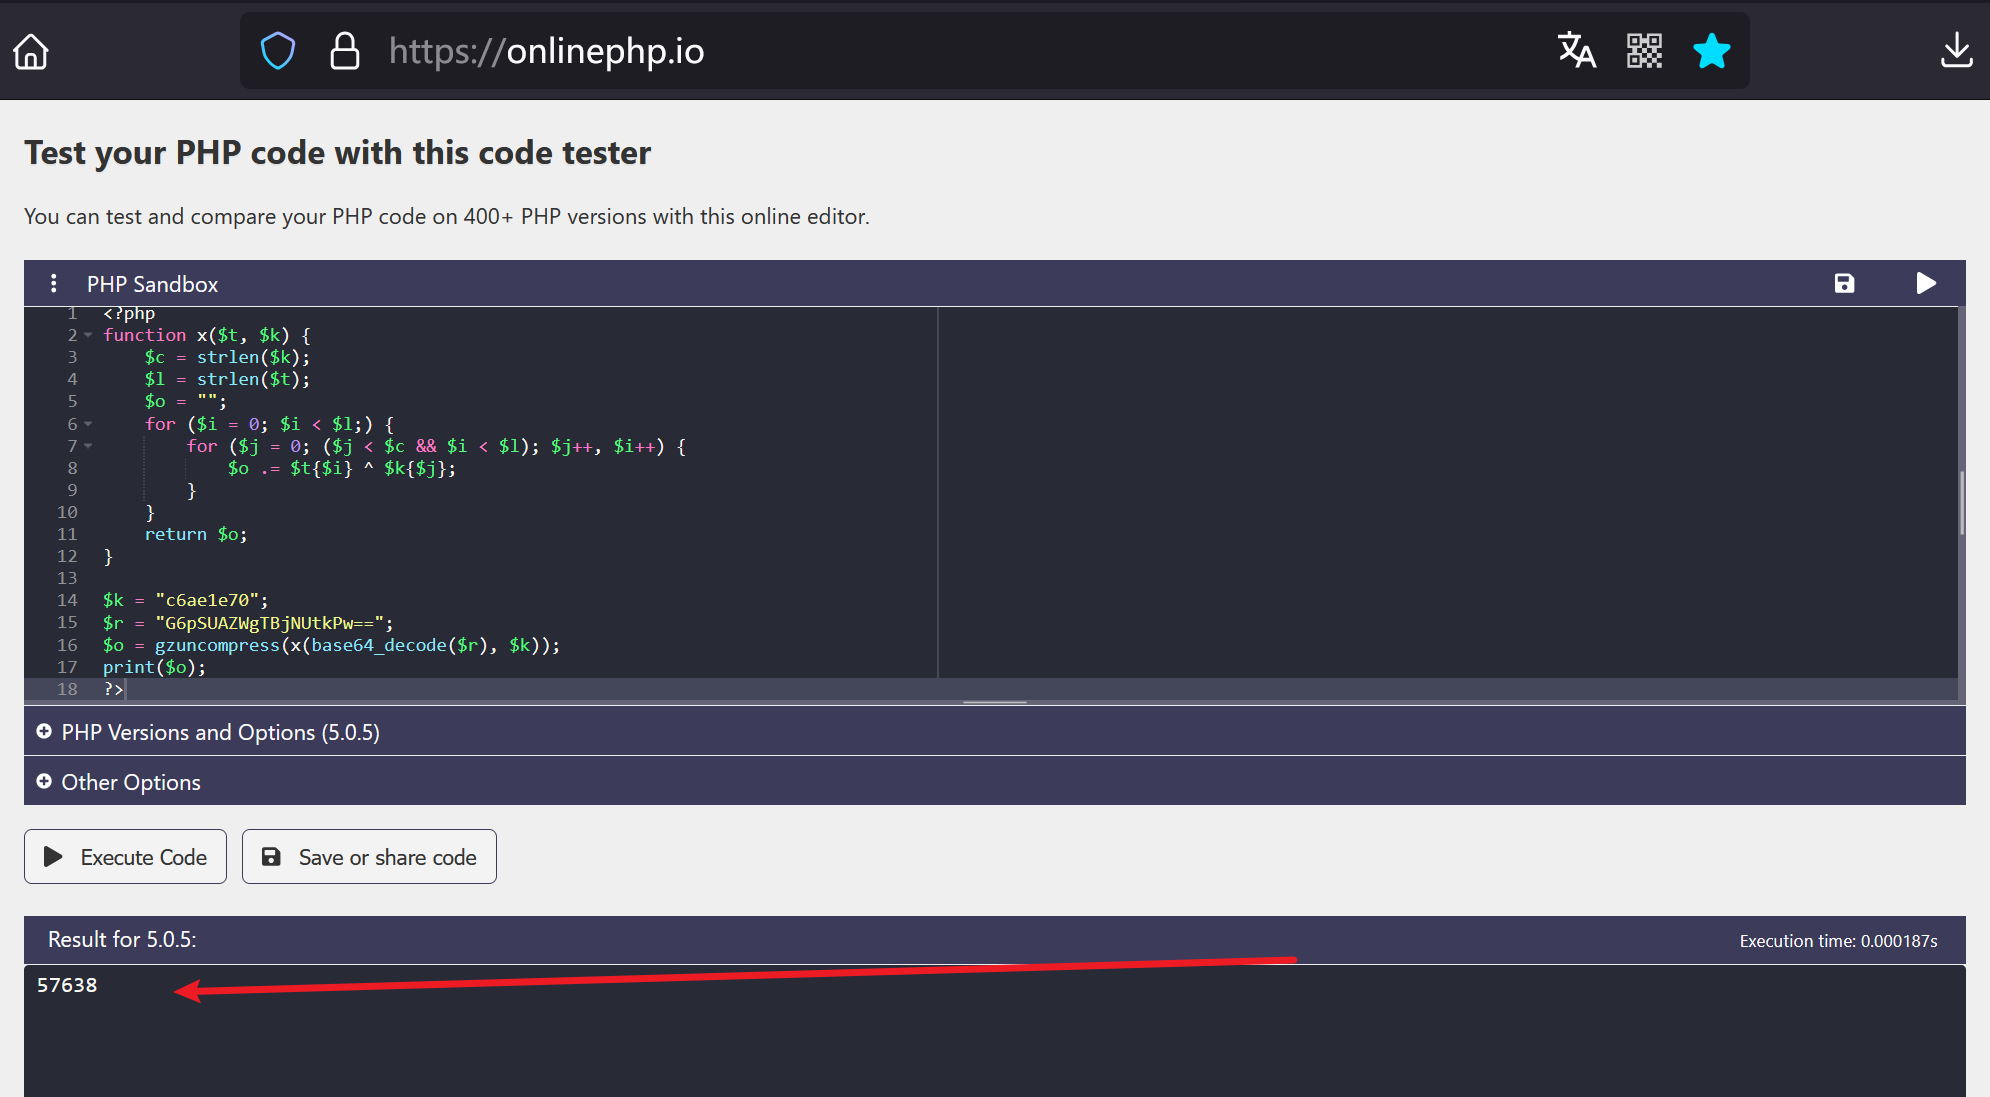Click the padlock site security icon
Screen dimensions: 1990x1097
(345, 51)
